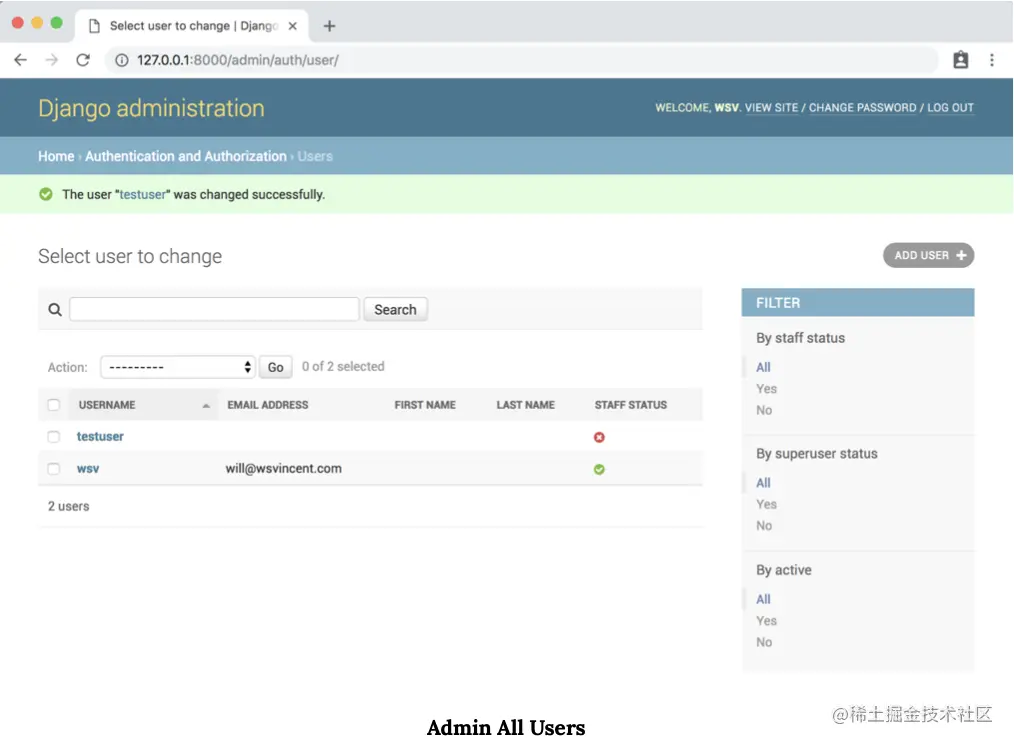Screen dimensions: 1014x746
Task: Sort by First Name column header
Action: pos(425,405)
